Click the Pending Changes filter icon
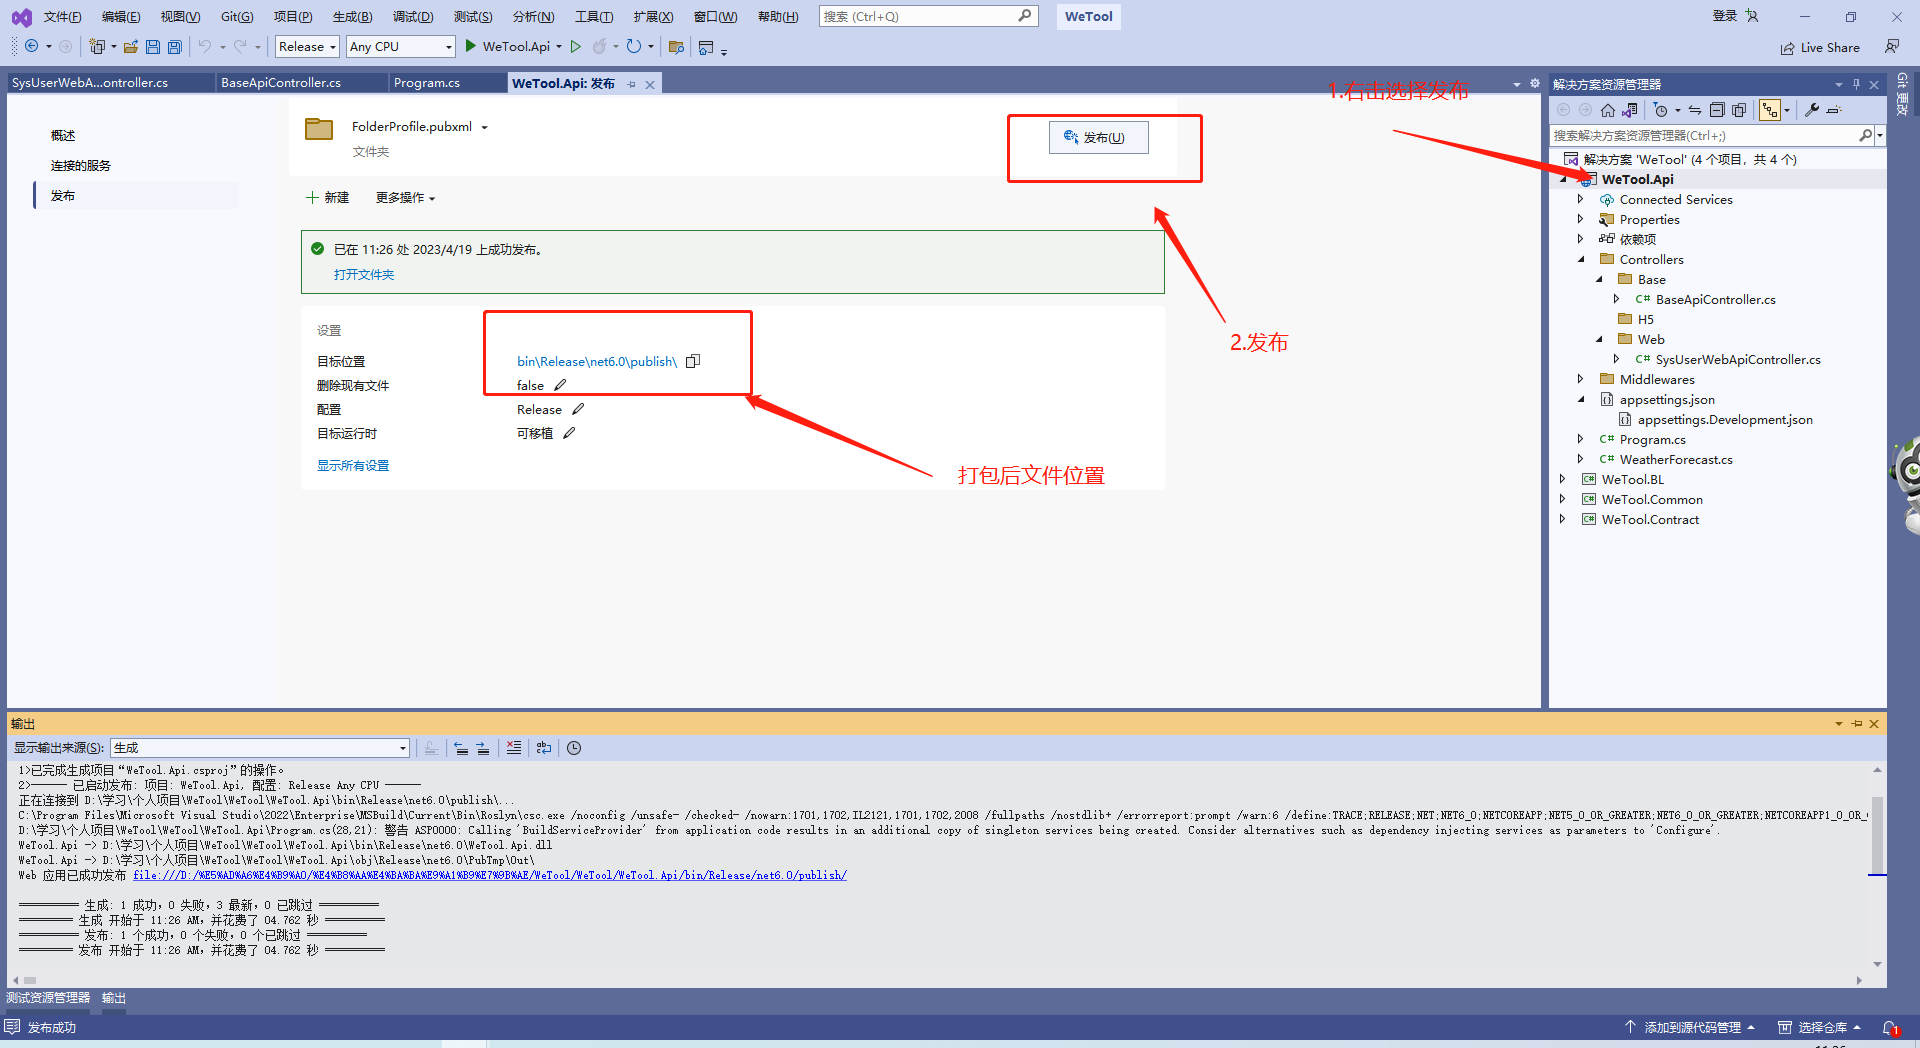 (x=1661, y=110)
